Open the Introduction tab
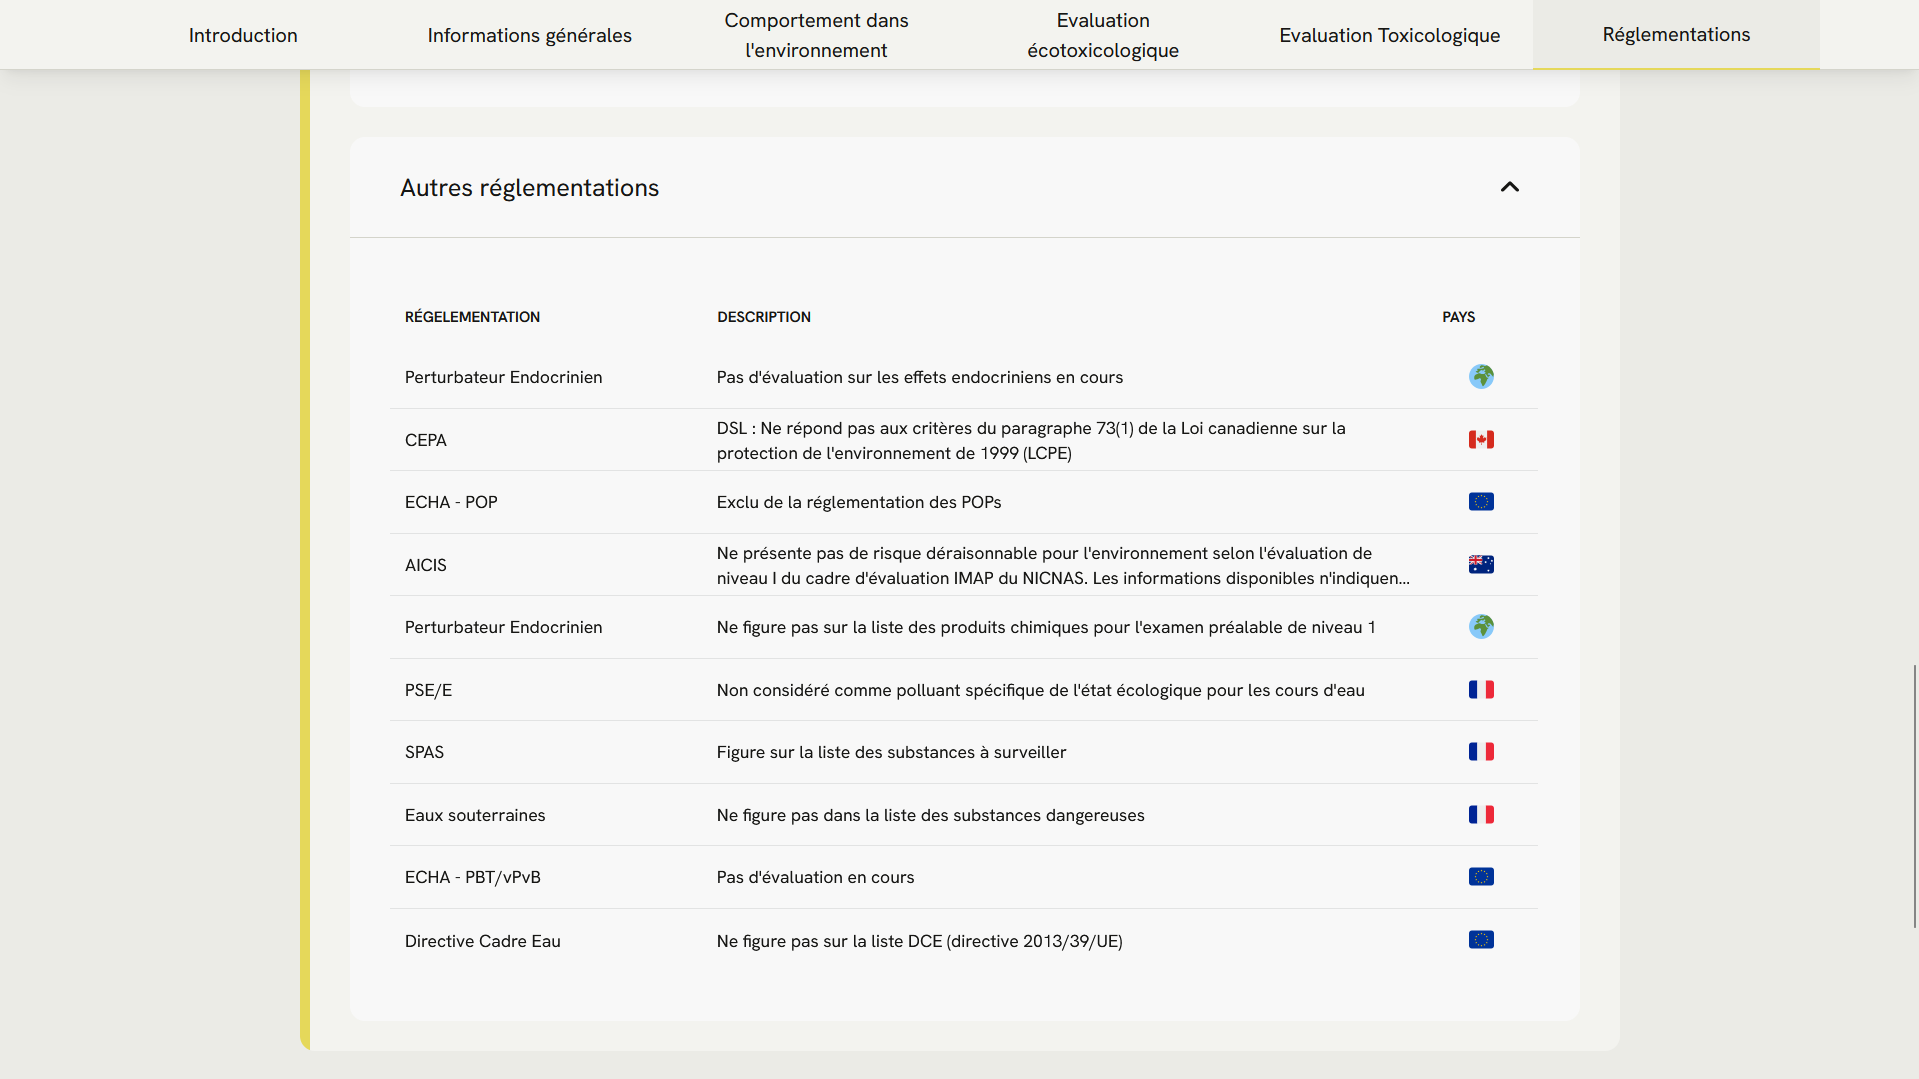Viewport: 1919px width, 1079px height. (x=243, y=35)
